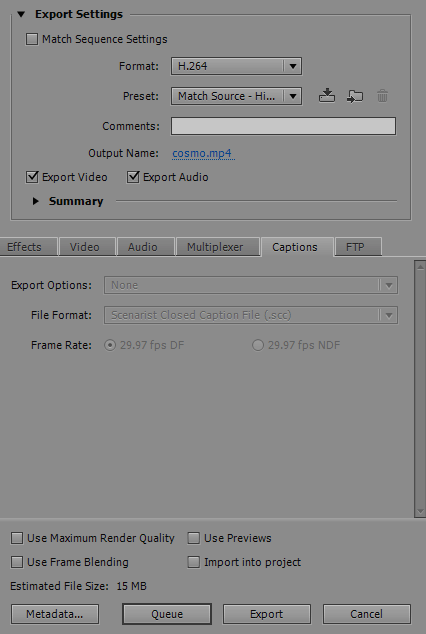426x634 pixels.
Task: Tick the Use Previews checkbox
Action: (194, 538)
